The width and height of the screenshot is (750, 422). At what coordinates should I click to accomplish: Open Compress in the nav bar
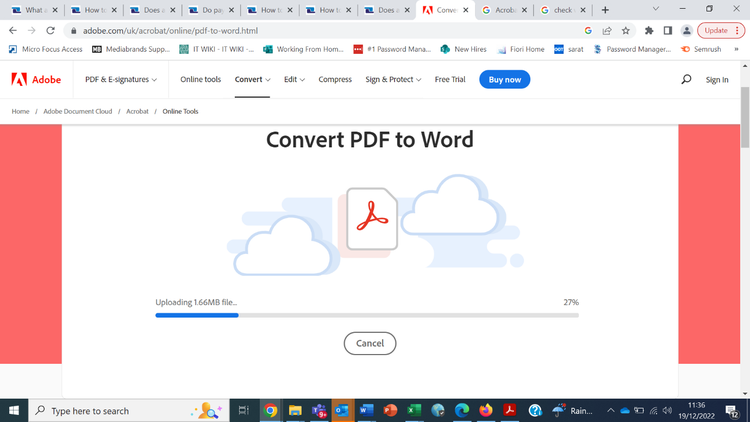point(335,79)
